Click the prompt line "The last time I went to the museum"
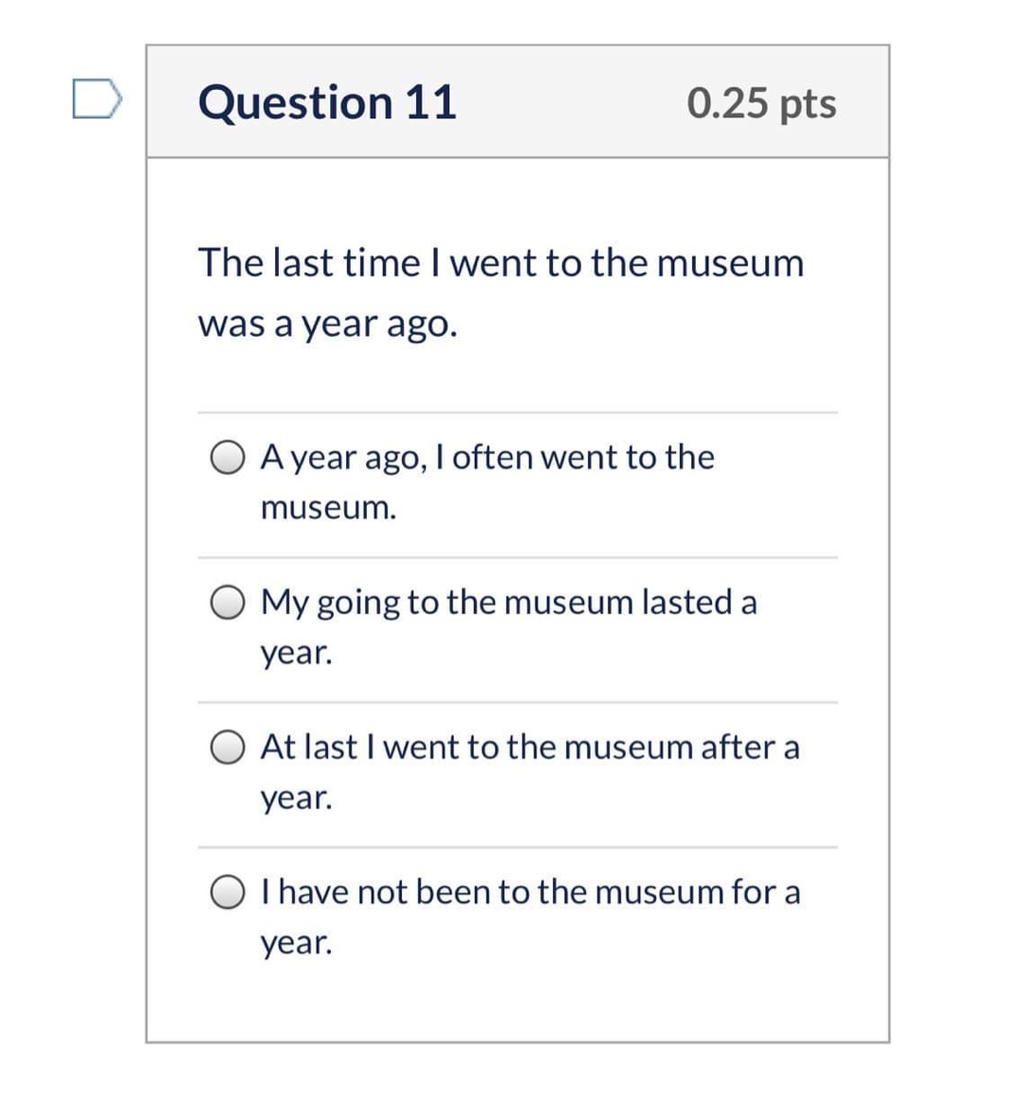 [500, 264]
